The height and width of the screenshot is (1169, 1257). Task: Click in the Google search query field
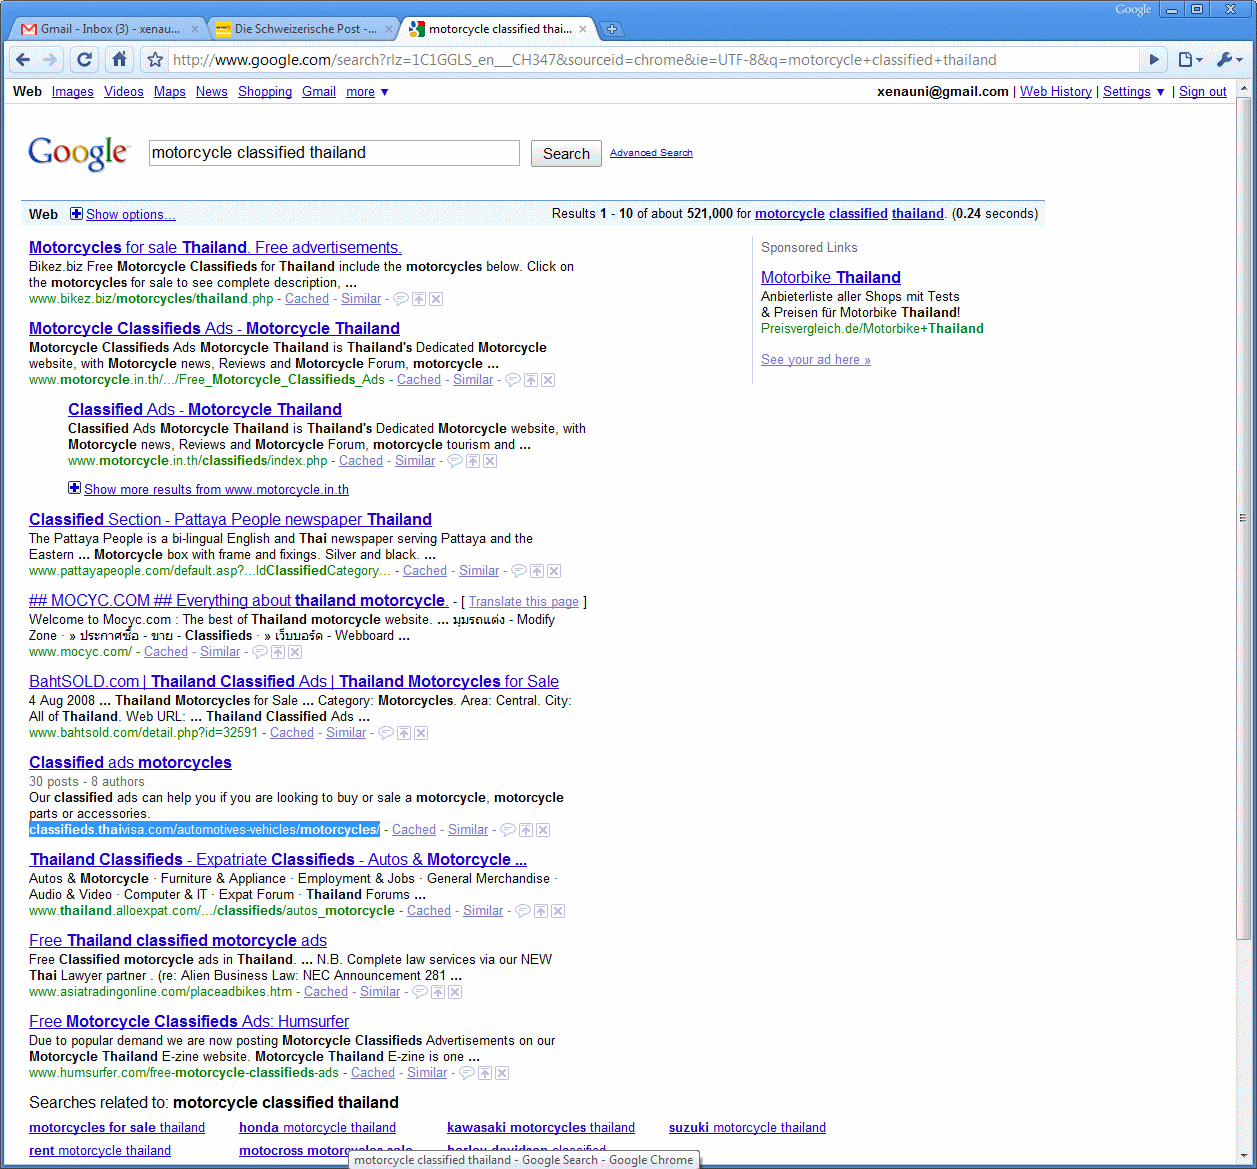334,153
